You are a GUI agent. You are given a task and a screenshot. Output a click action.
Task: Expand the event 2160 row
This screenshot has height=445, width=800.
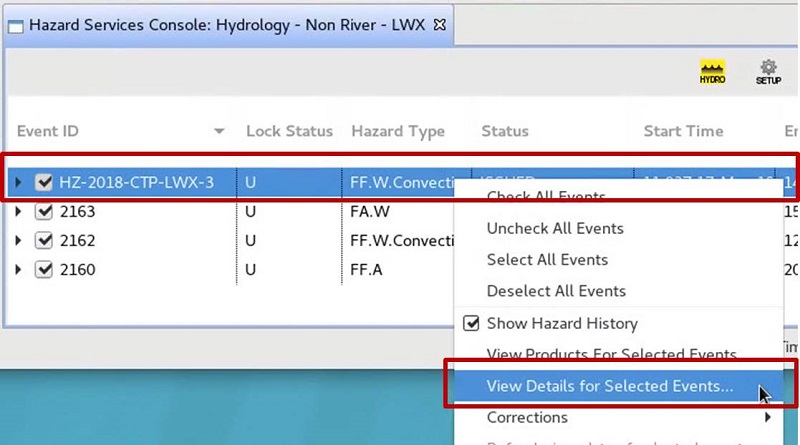pyautogui.click(x=18, y=269)
